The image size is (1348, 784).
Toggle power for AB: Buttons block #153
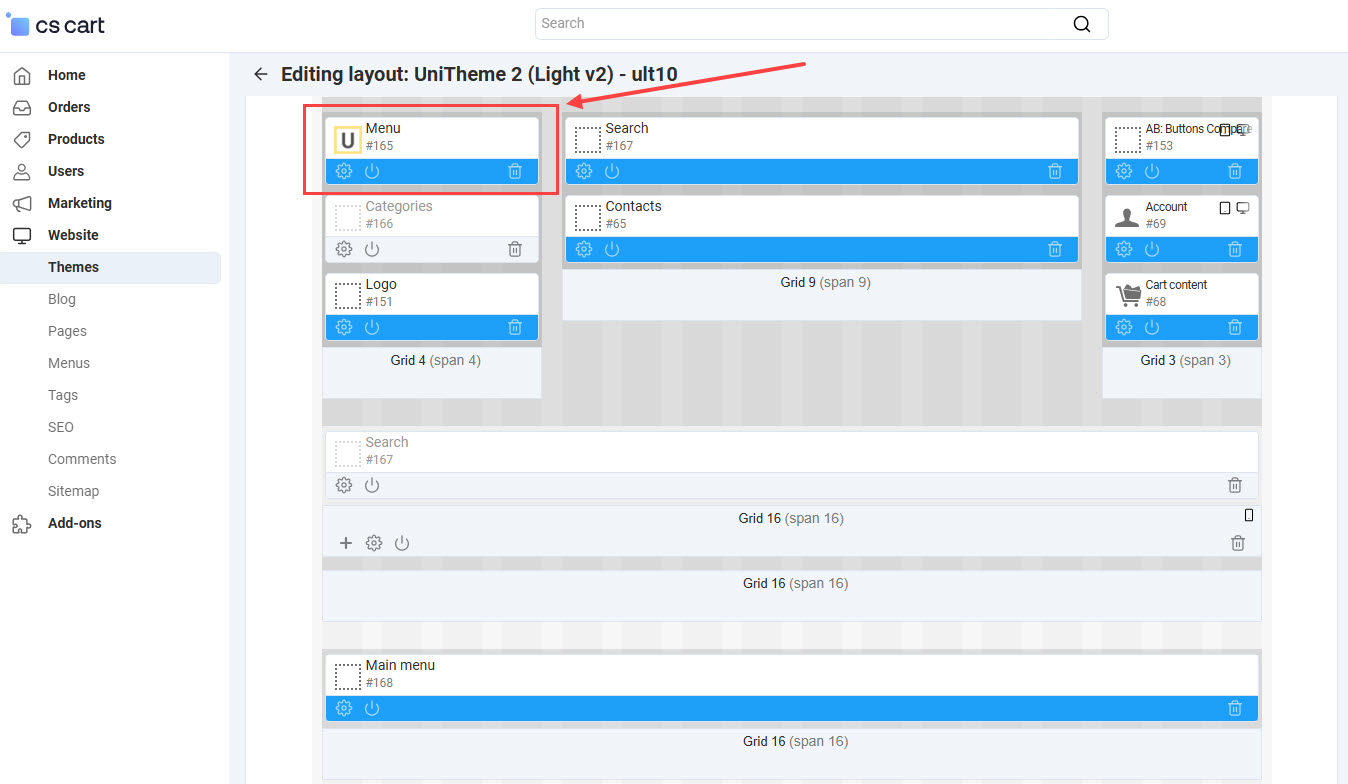click(1152, 171)
